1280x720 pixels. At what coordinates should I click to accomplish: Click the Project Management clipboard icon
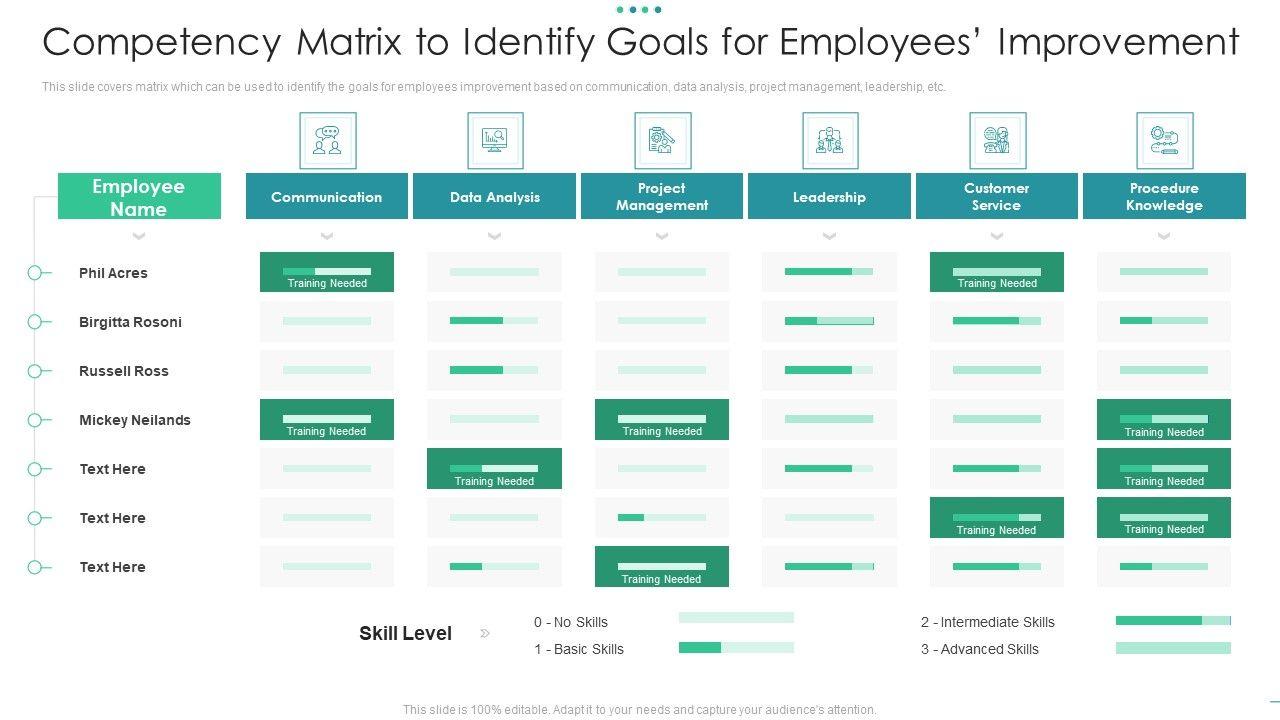(662, 140)
